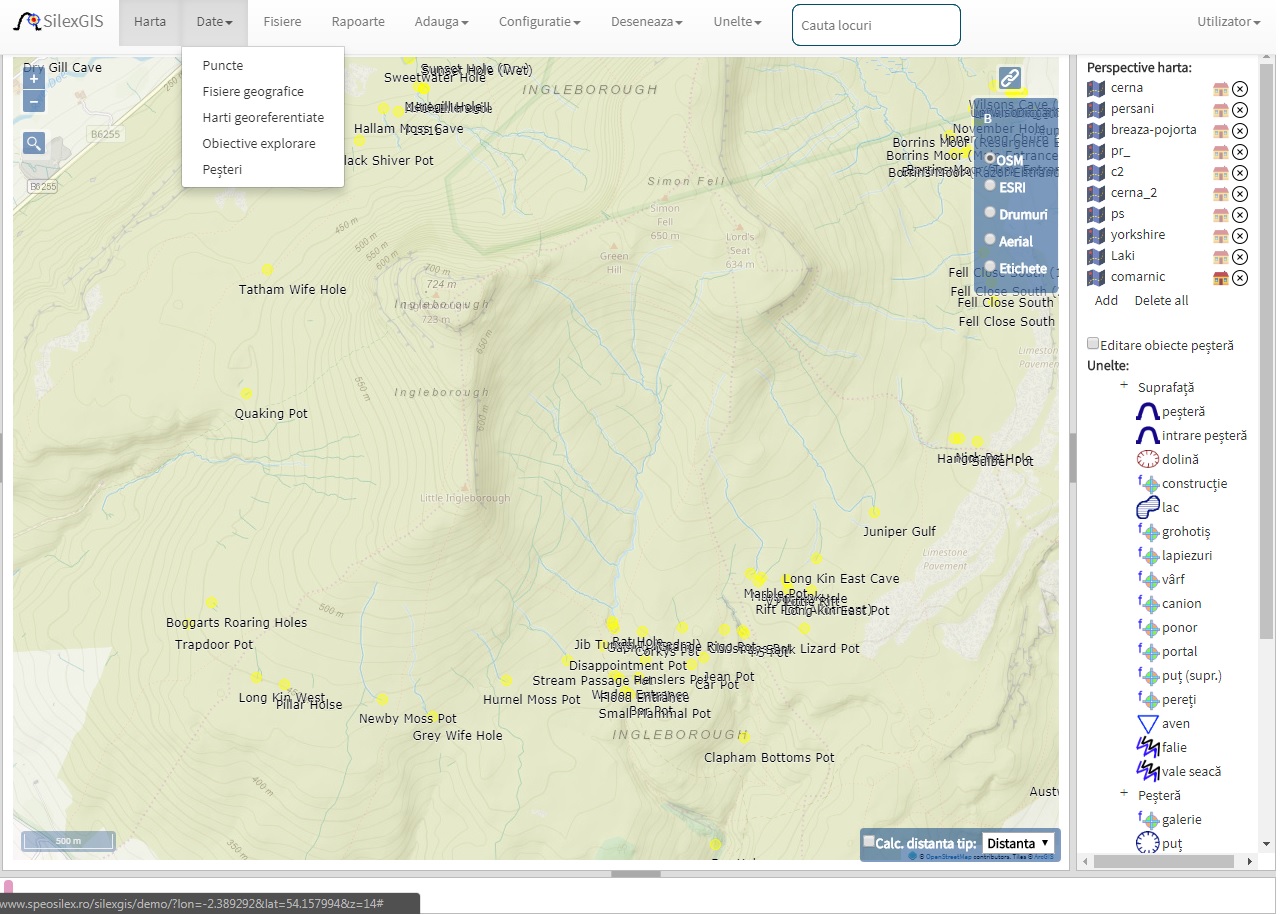Click the map zoom in plus button
Viewport: 1280px width, 915px height.
click(x=34, y=79)
